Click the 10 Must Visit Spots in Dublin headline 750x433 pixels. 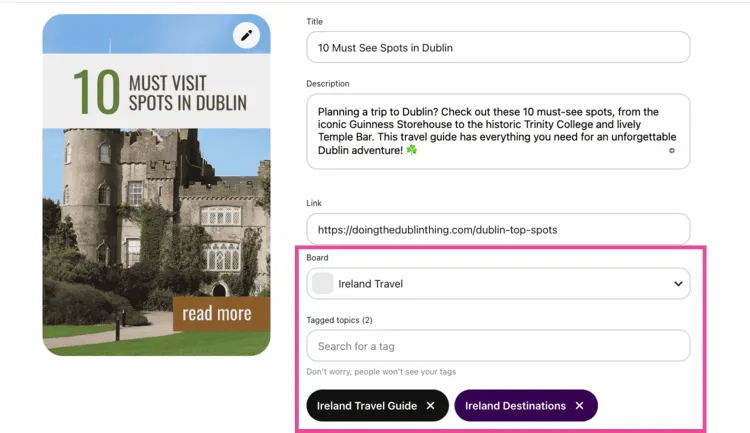click(x=160, y=92)
